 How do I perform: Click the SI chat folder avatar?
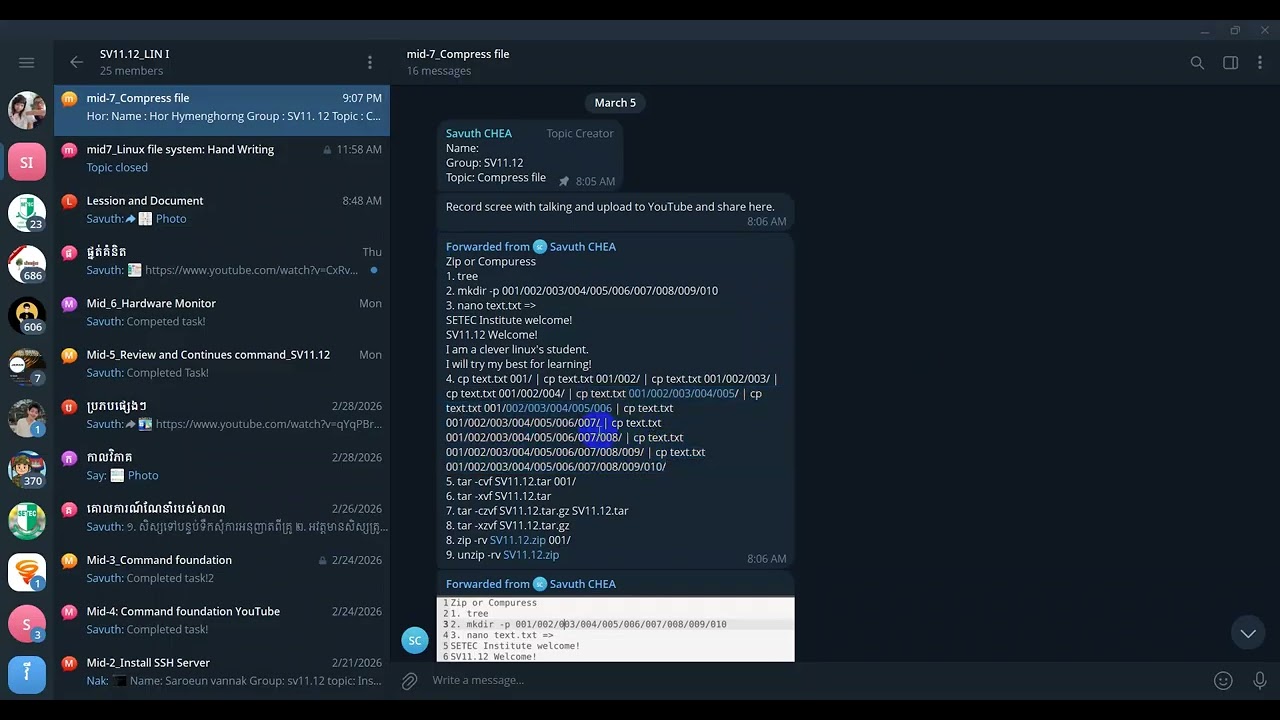pos(27,162)
